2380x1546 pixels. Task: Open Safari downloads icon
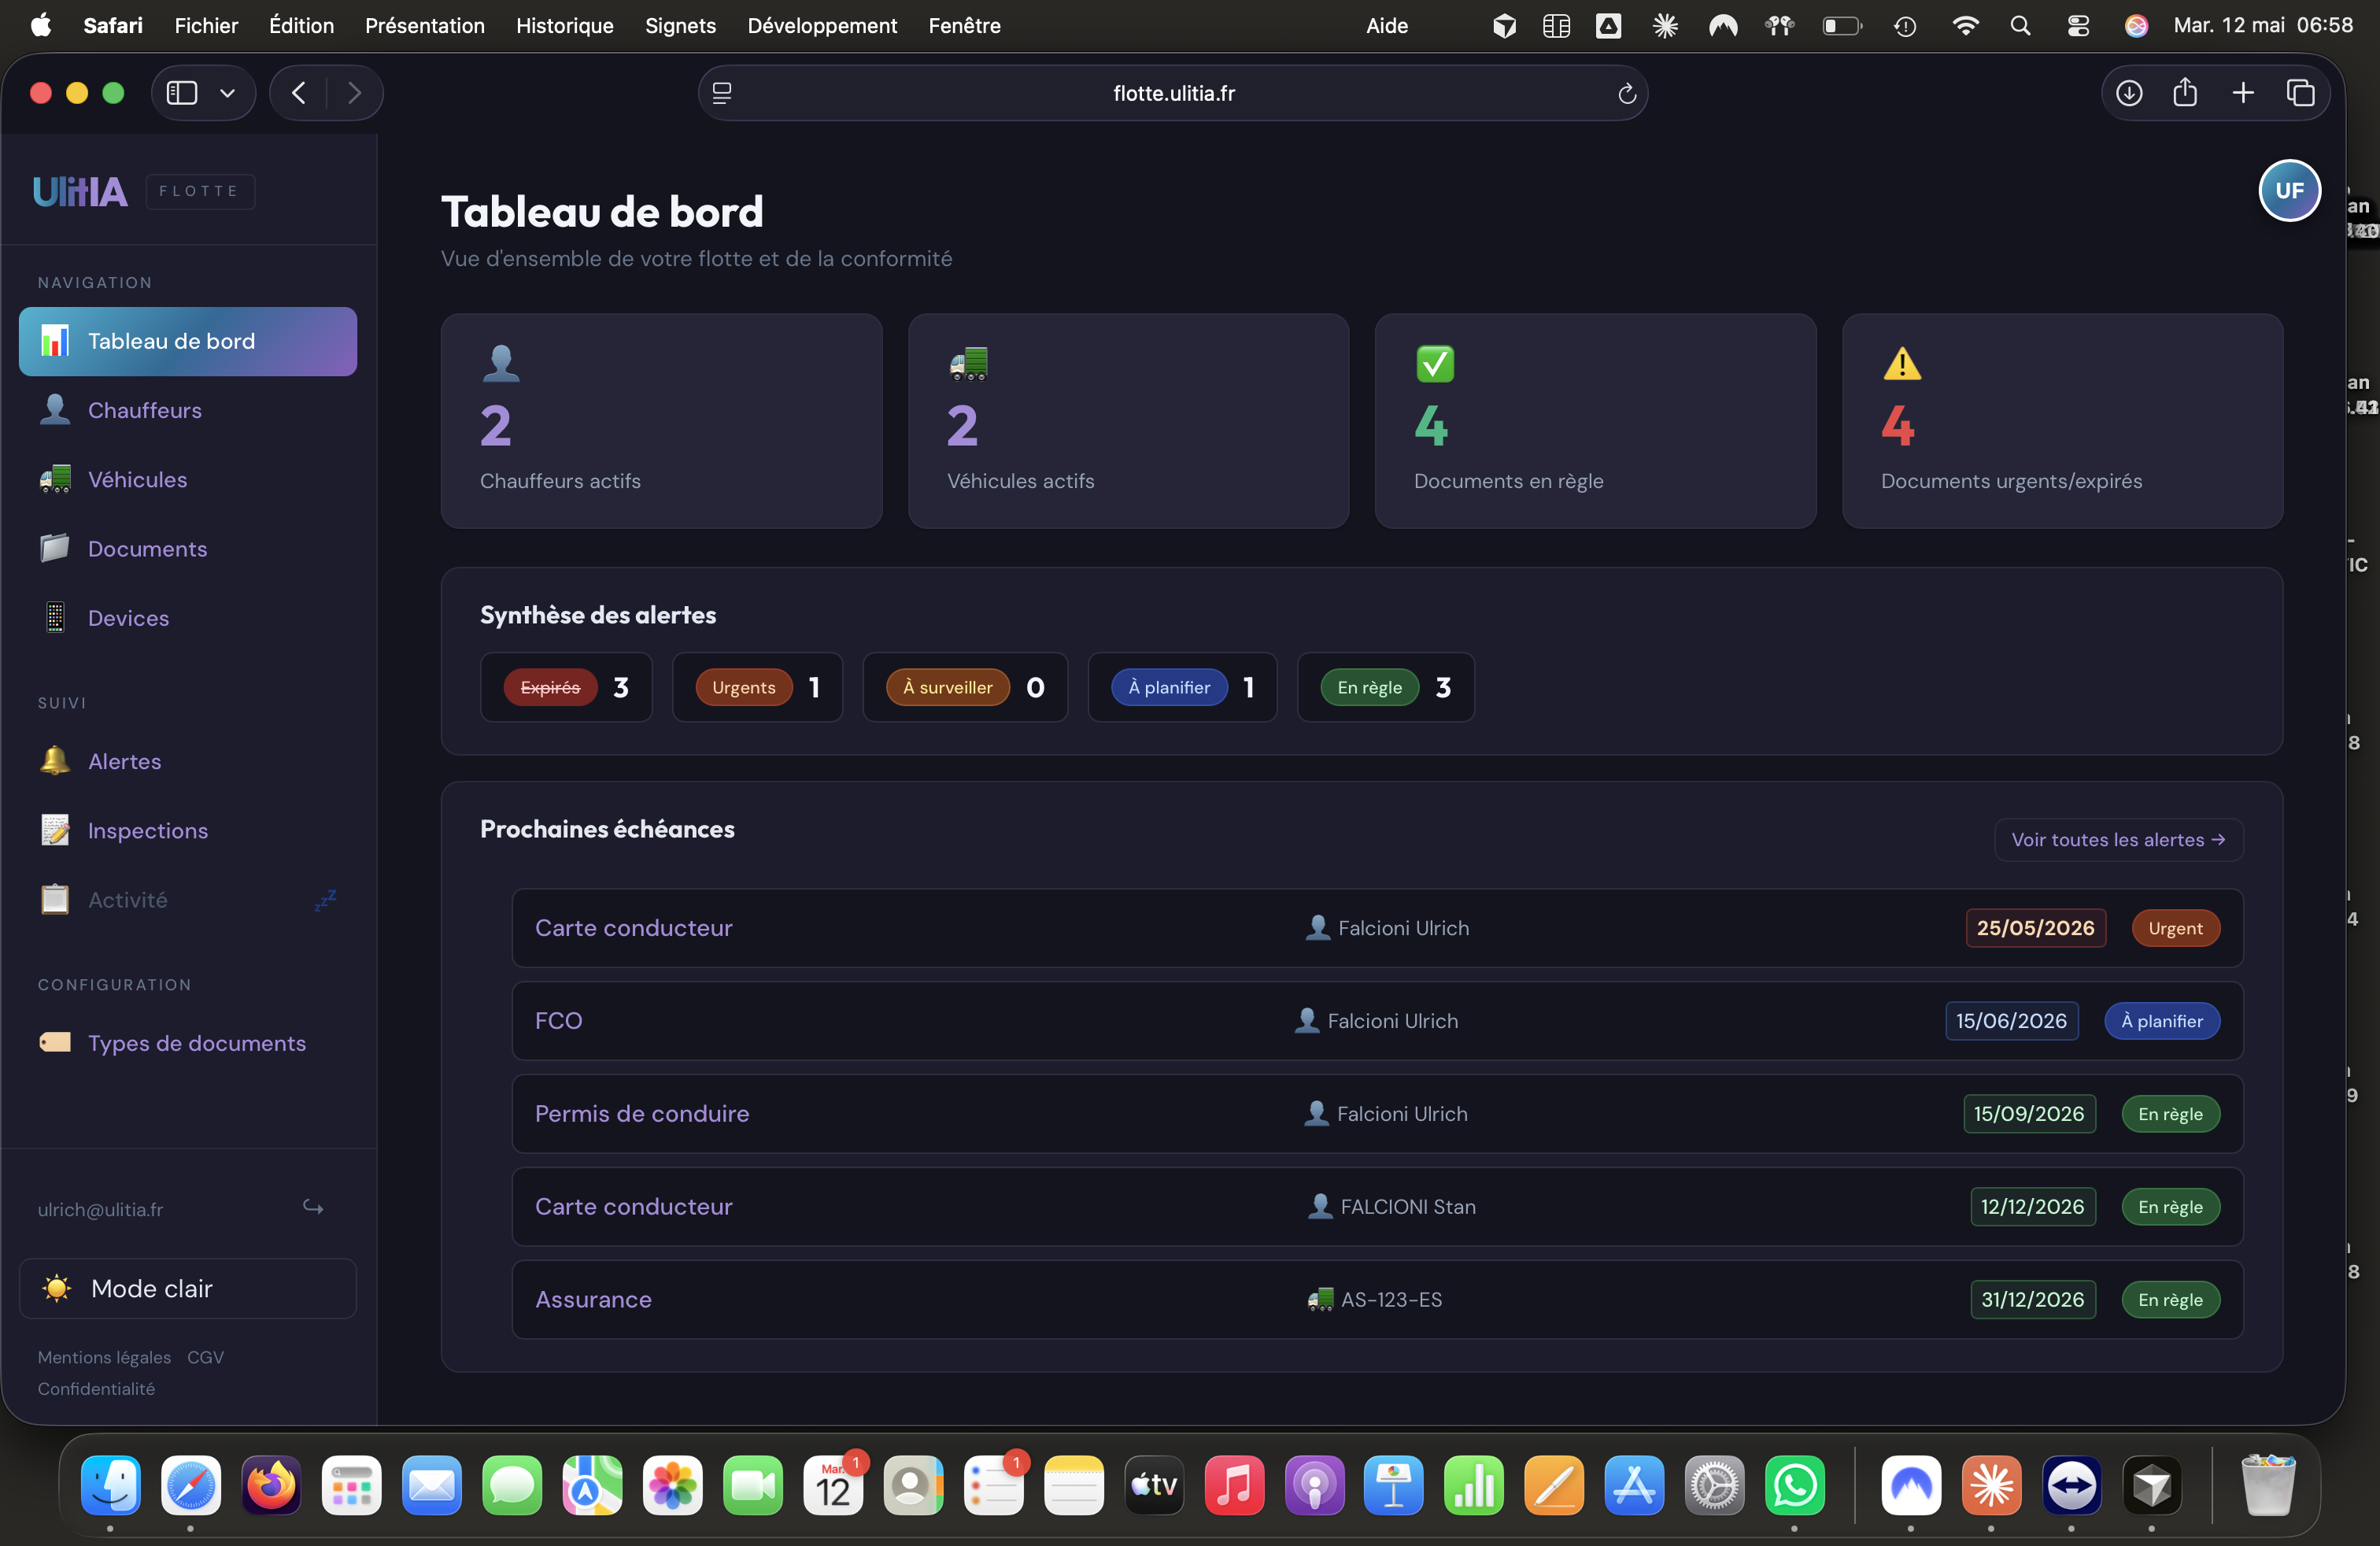[x=2129, y=93]
